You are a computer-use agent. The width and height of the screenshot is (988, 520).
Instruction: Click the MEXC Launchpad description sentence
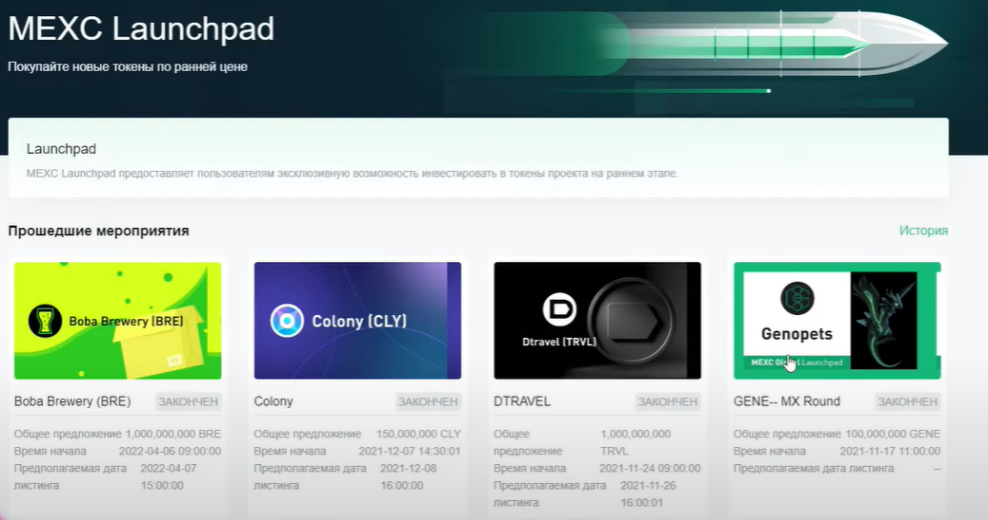[352, 173]
